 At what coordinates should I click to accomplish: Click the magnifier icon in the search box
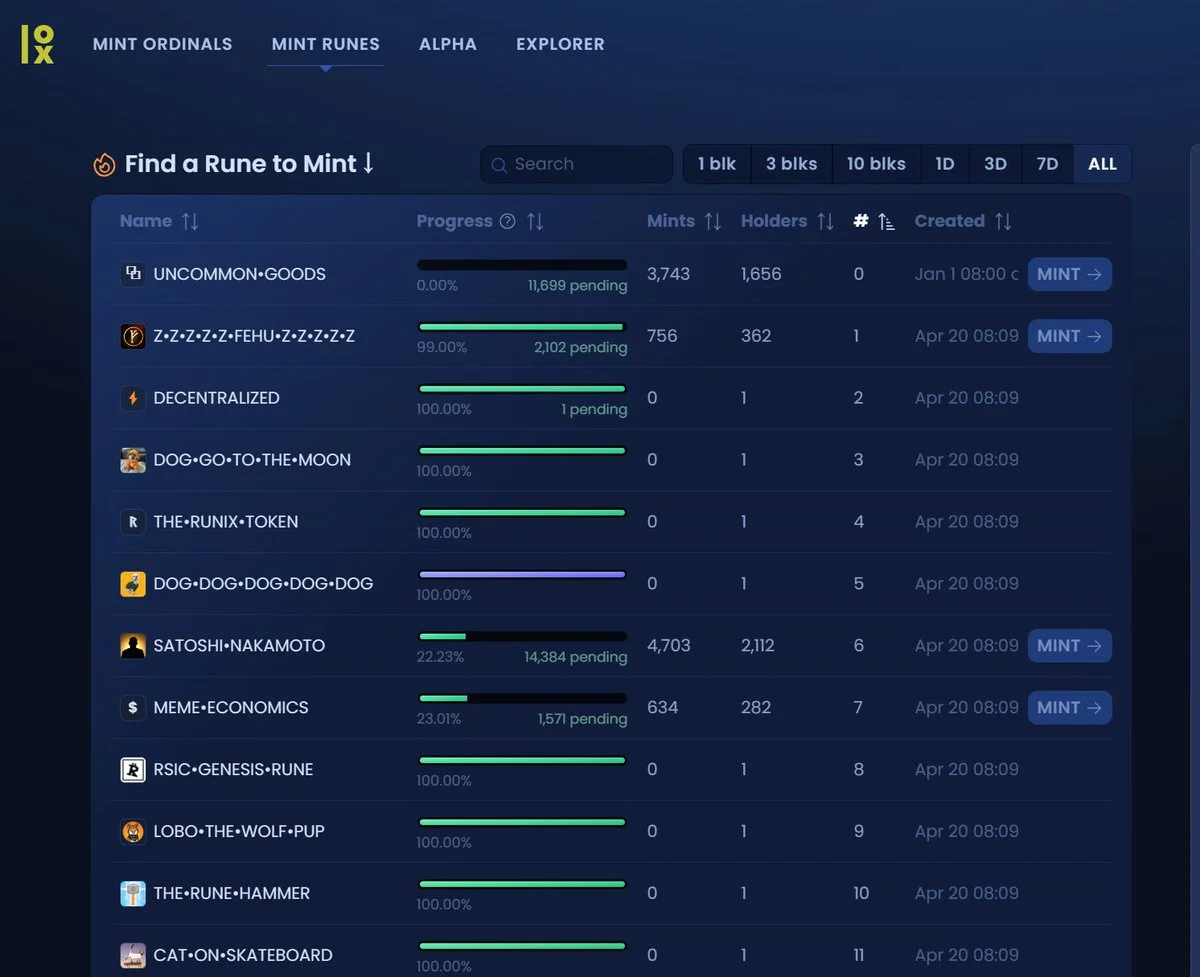pyautogui.click(x=499, y=165)
